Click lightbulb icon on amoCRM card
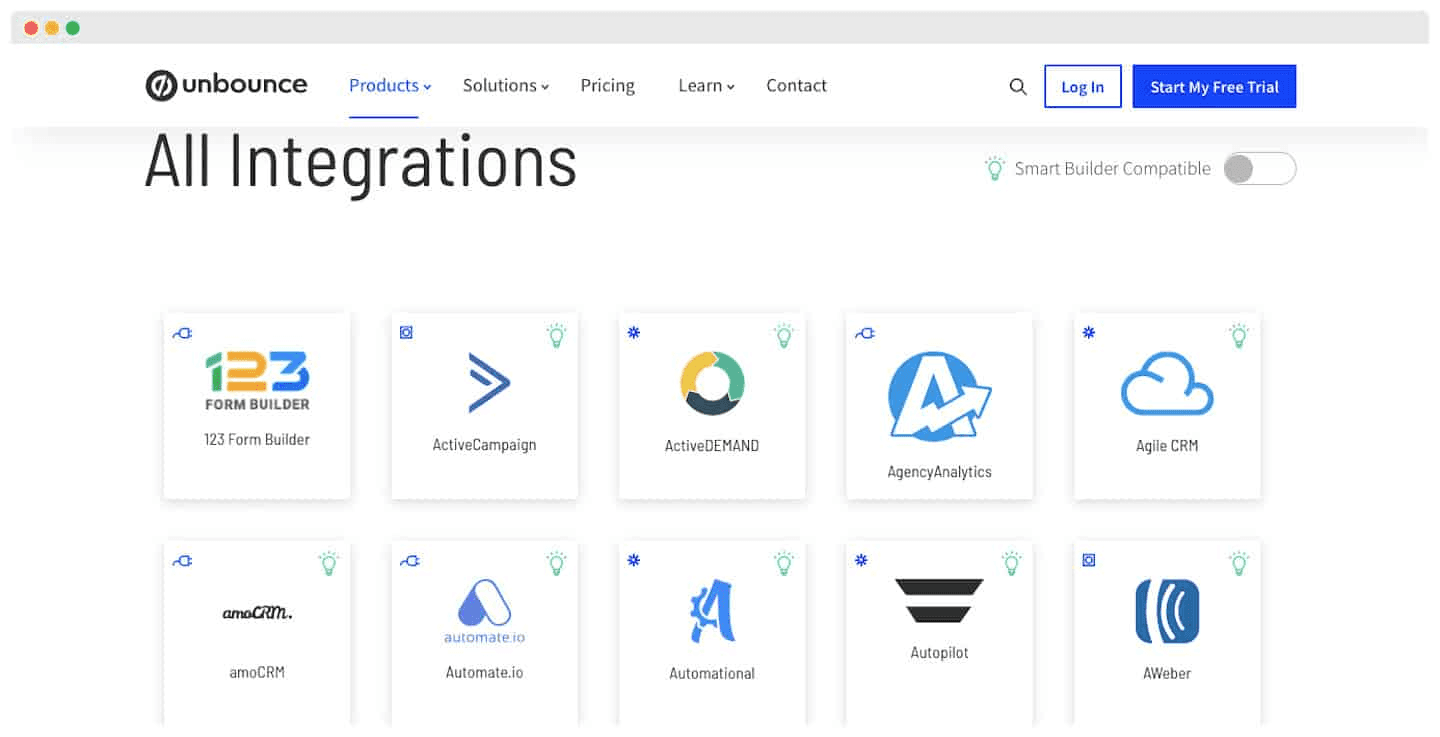 329,563
